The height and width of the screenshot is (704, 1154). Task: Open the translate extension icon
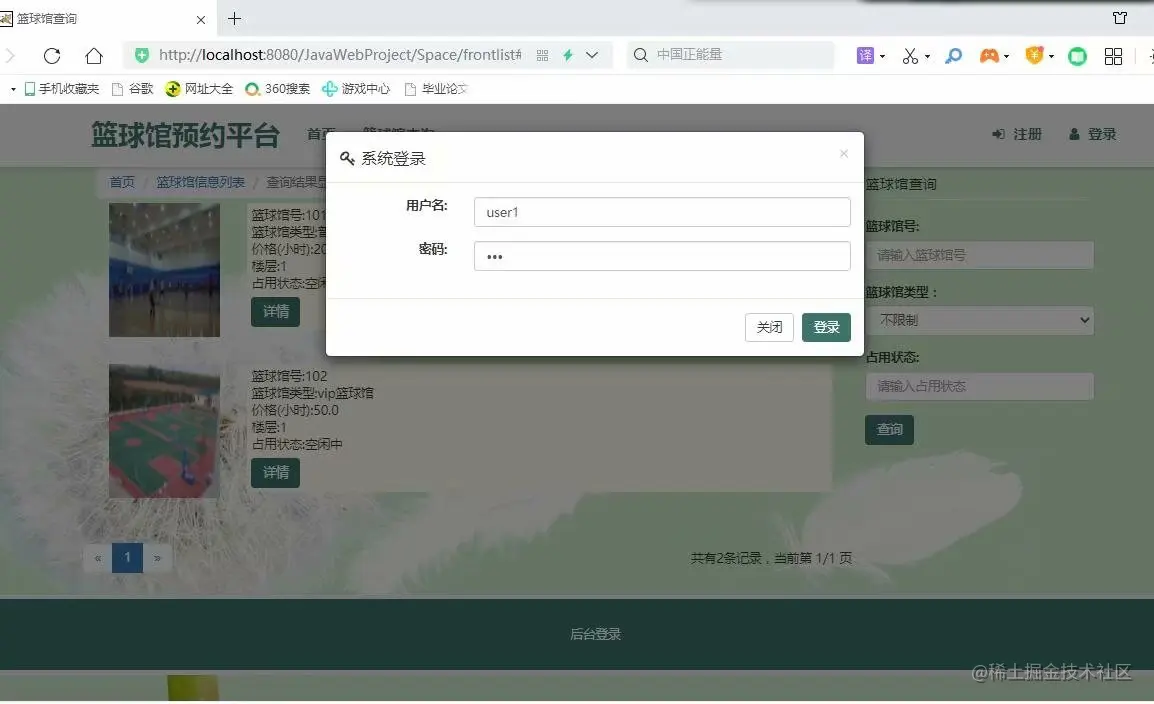click(865, 55)
